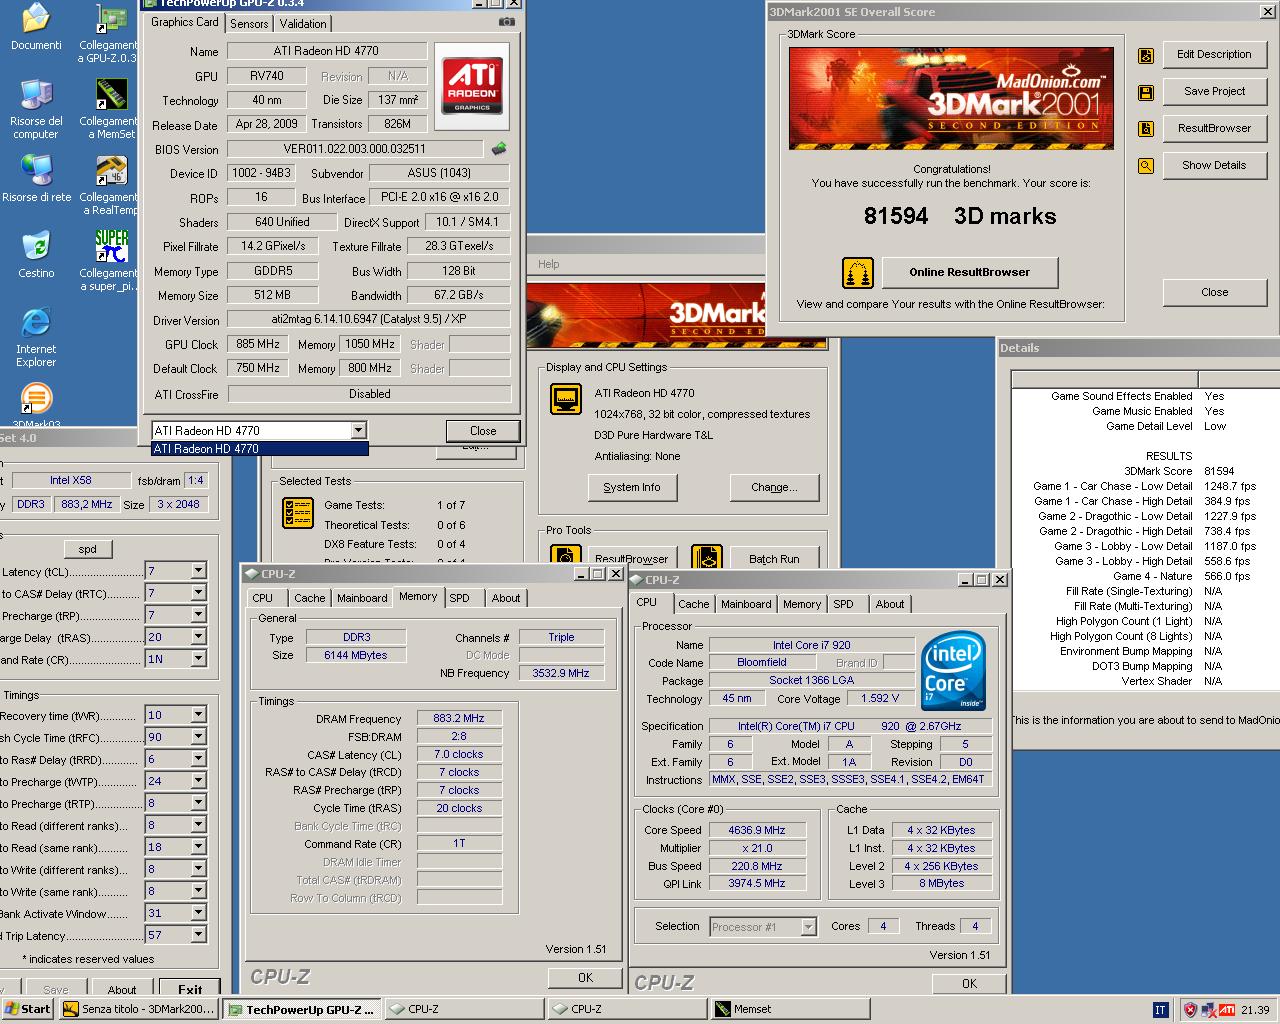
Task: Click the GPU Name field in GPU-Z
Action: click(x=326, y=51)
